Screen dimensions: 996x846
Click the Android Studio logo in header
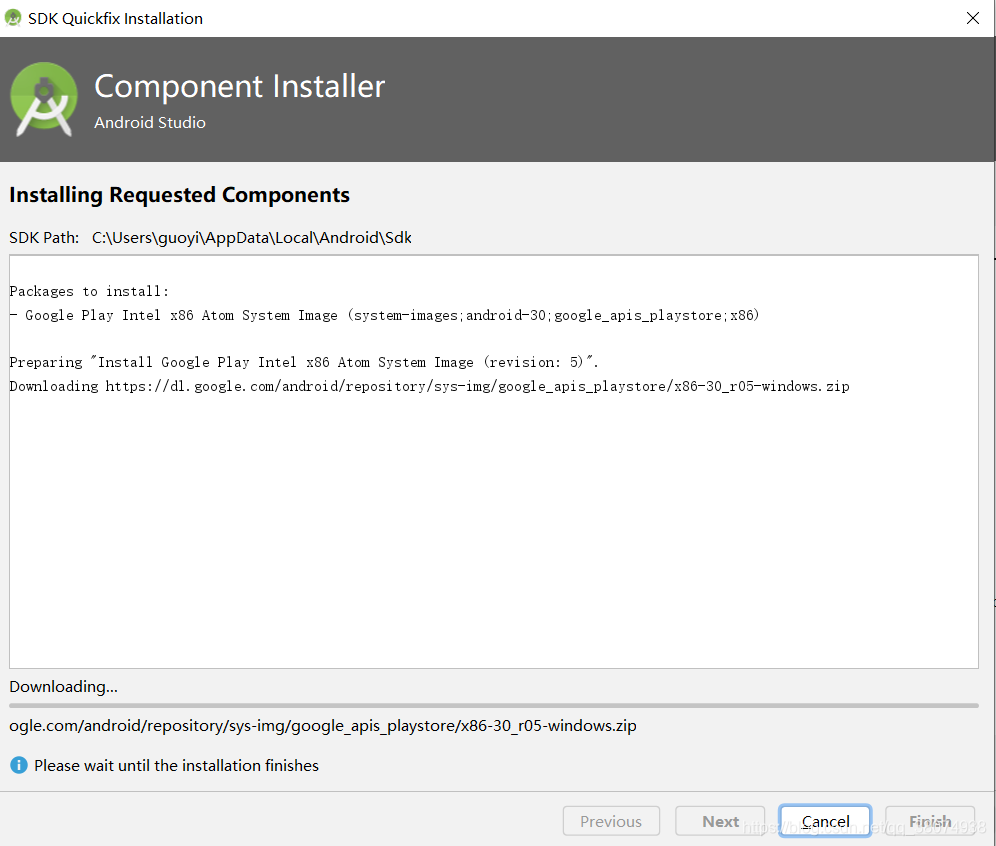(44, 98)
